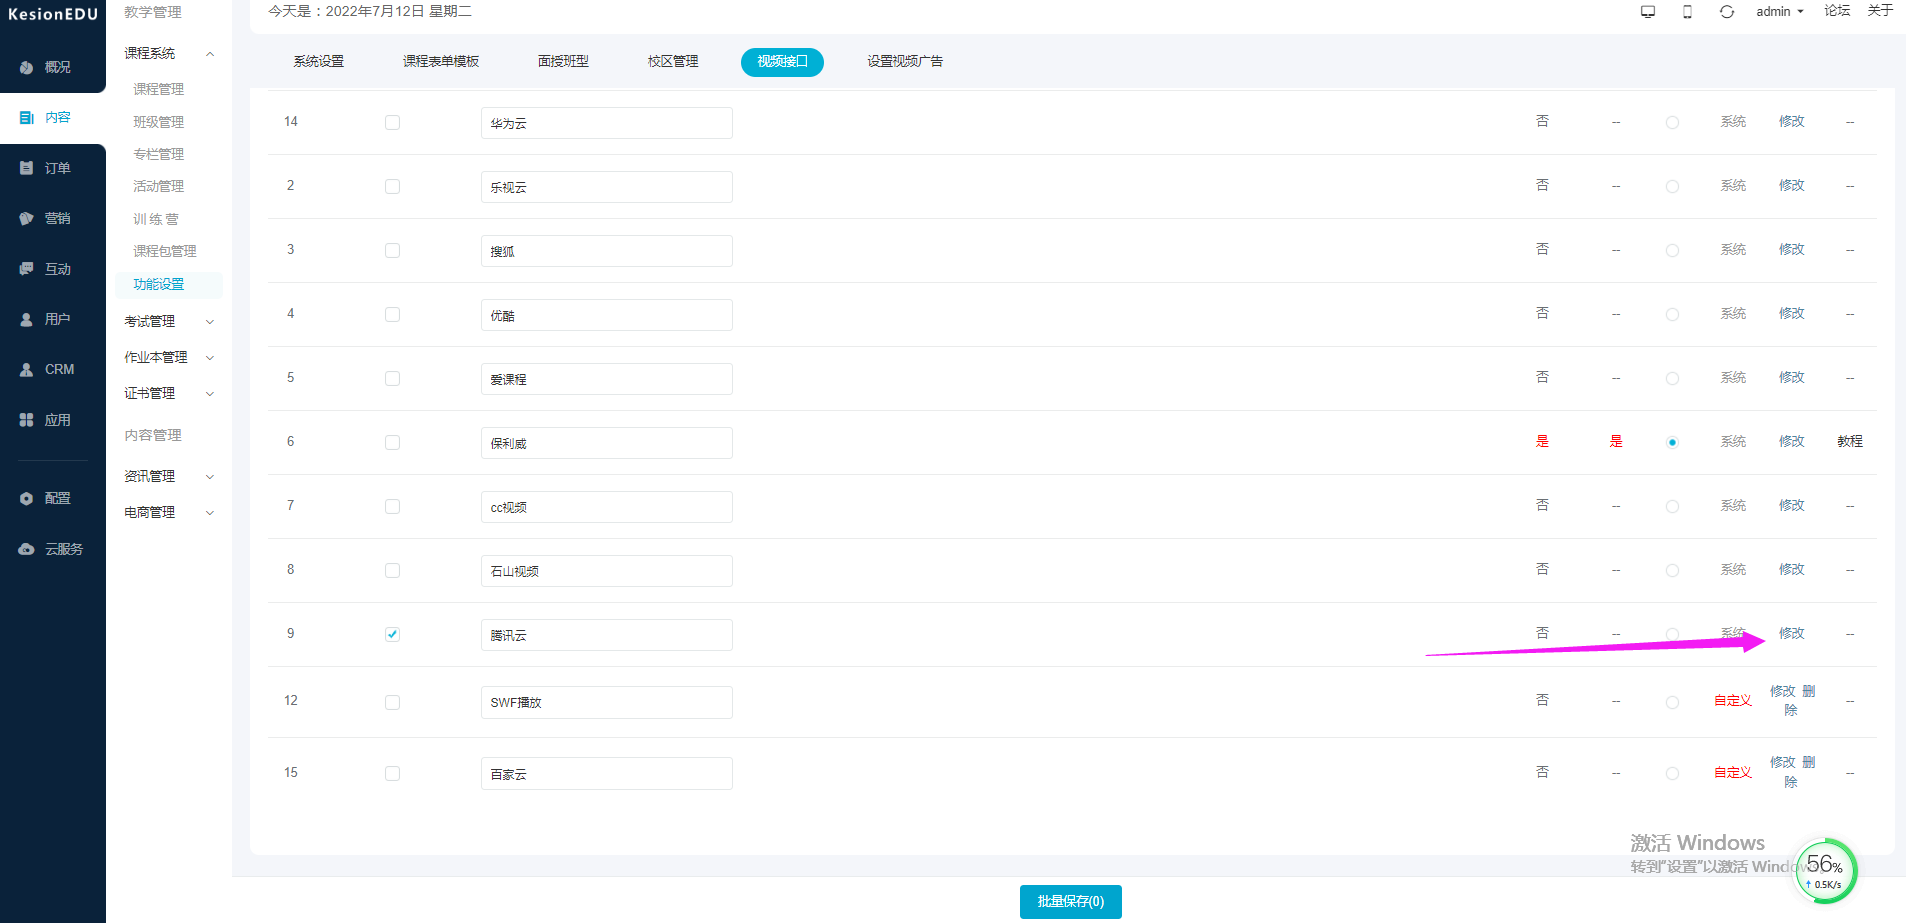Check the checkbox for 华为云 row
The image size is (1906, 923).
(x=392, y=122)
